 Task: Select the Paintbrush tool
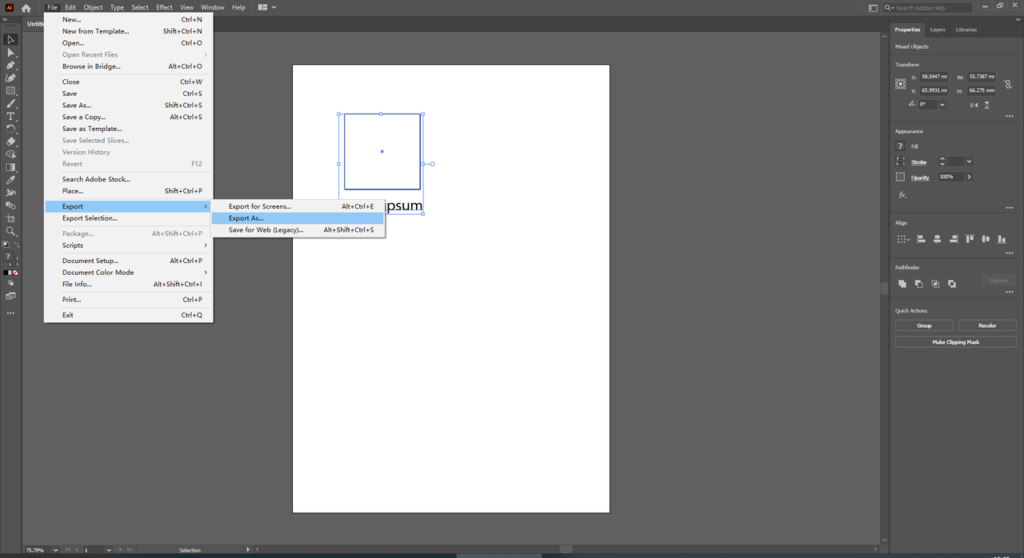click(x=10, y=103)
